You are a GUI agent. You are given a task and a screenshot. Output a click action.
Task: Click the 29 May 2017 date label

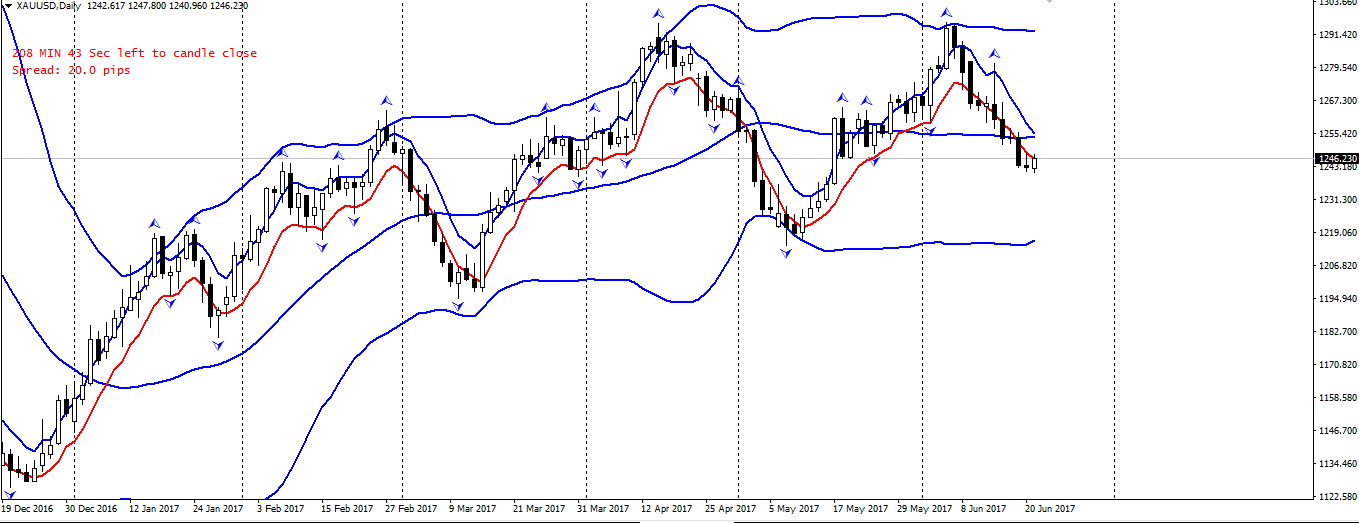click(x=923, y=508)
